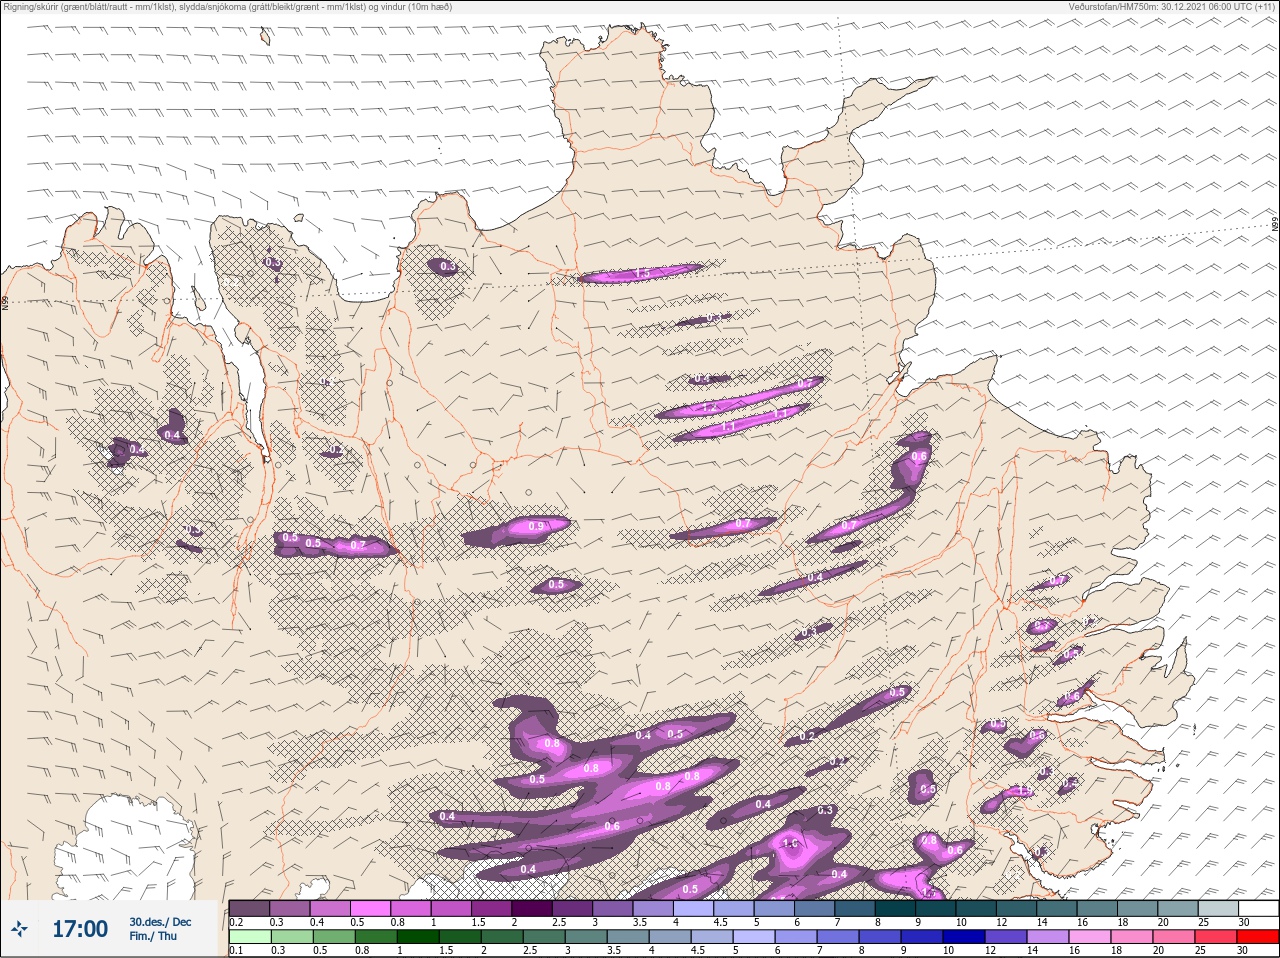Screen dimensions: 1280x958
Task: Pick the medium green 0.5 swatch in lower legend
Action: (334, 938)
